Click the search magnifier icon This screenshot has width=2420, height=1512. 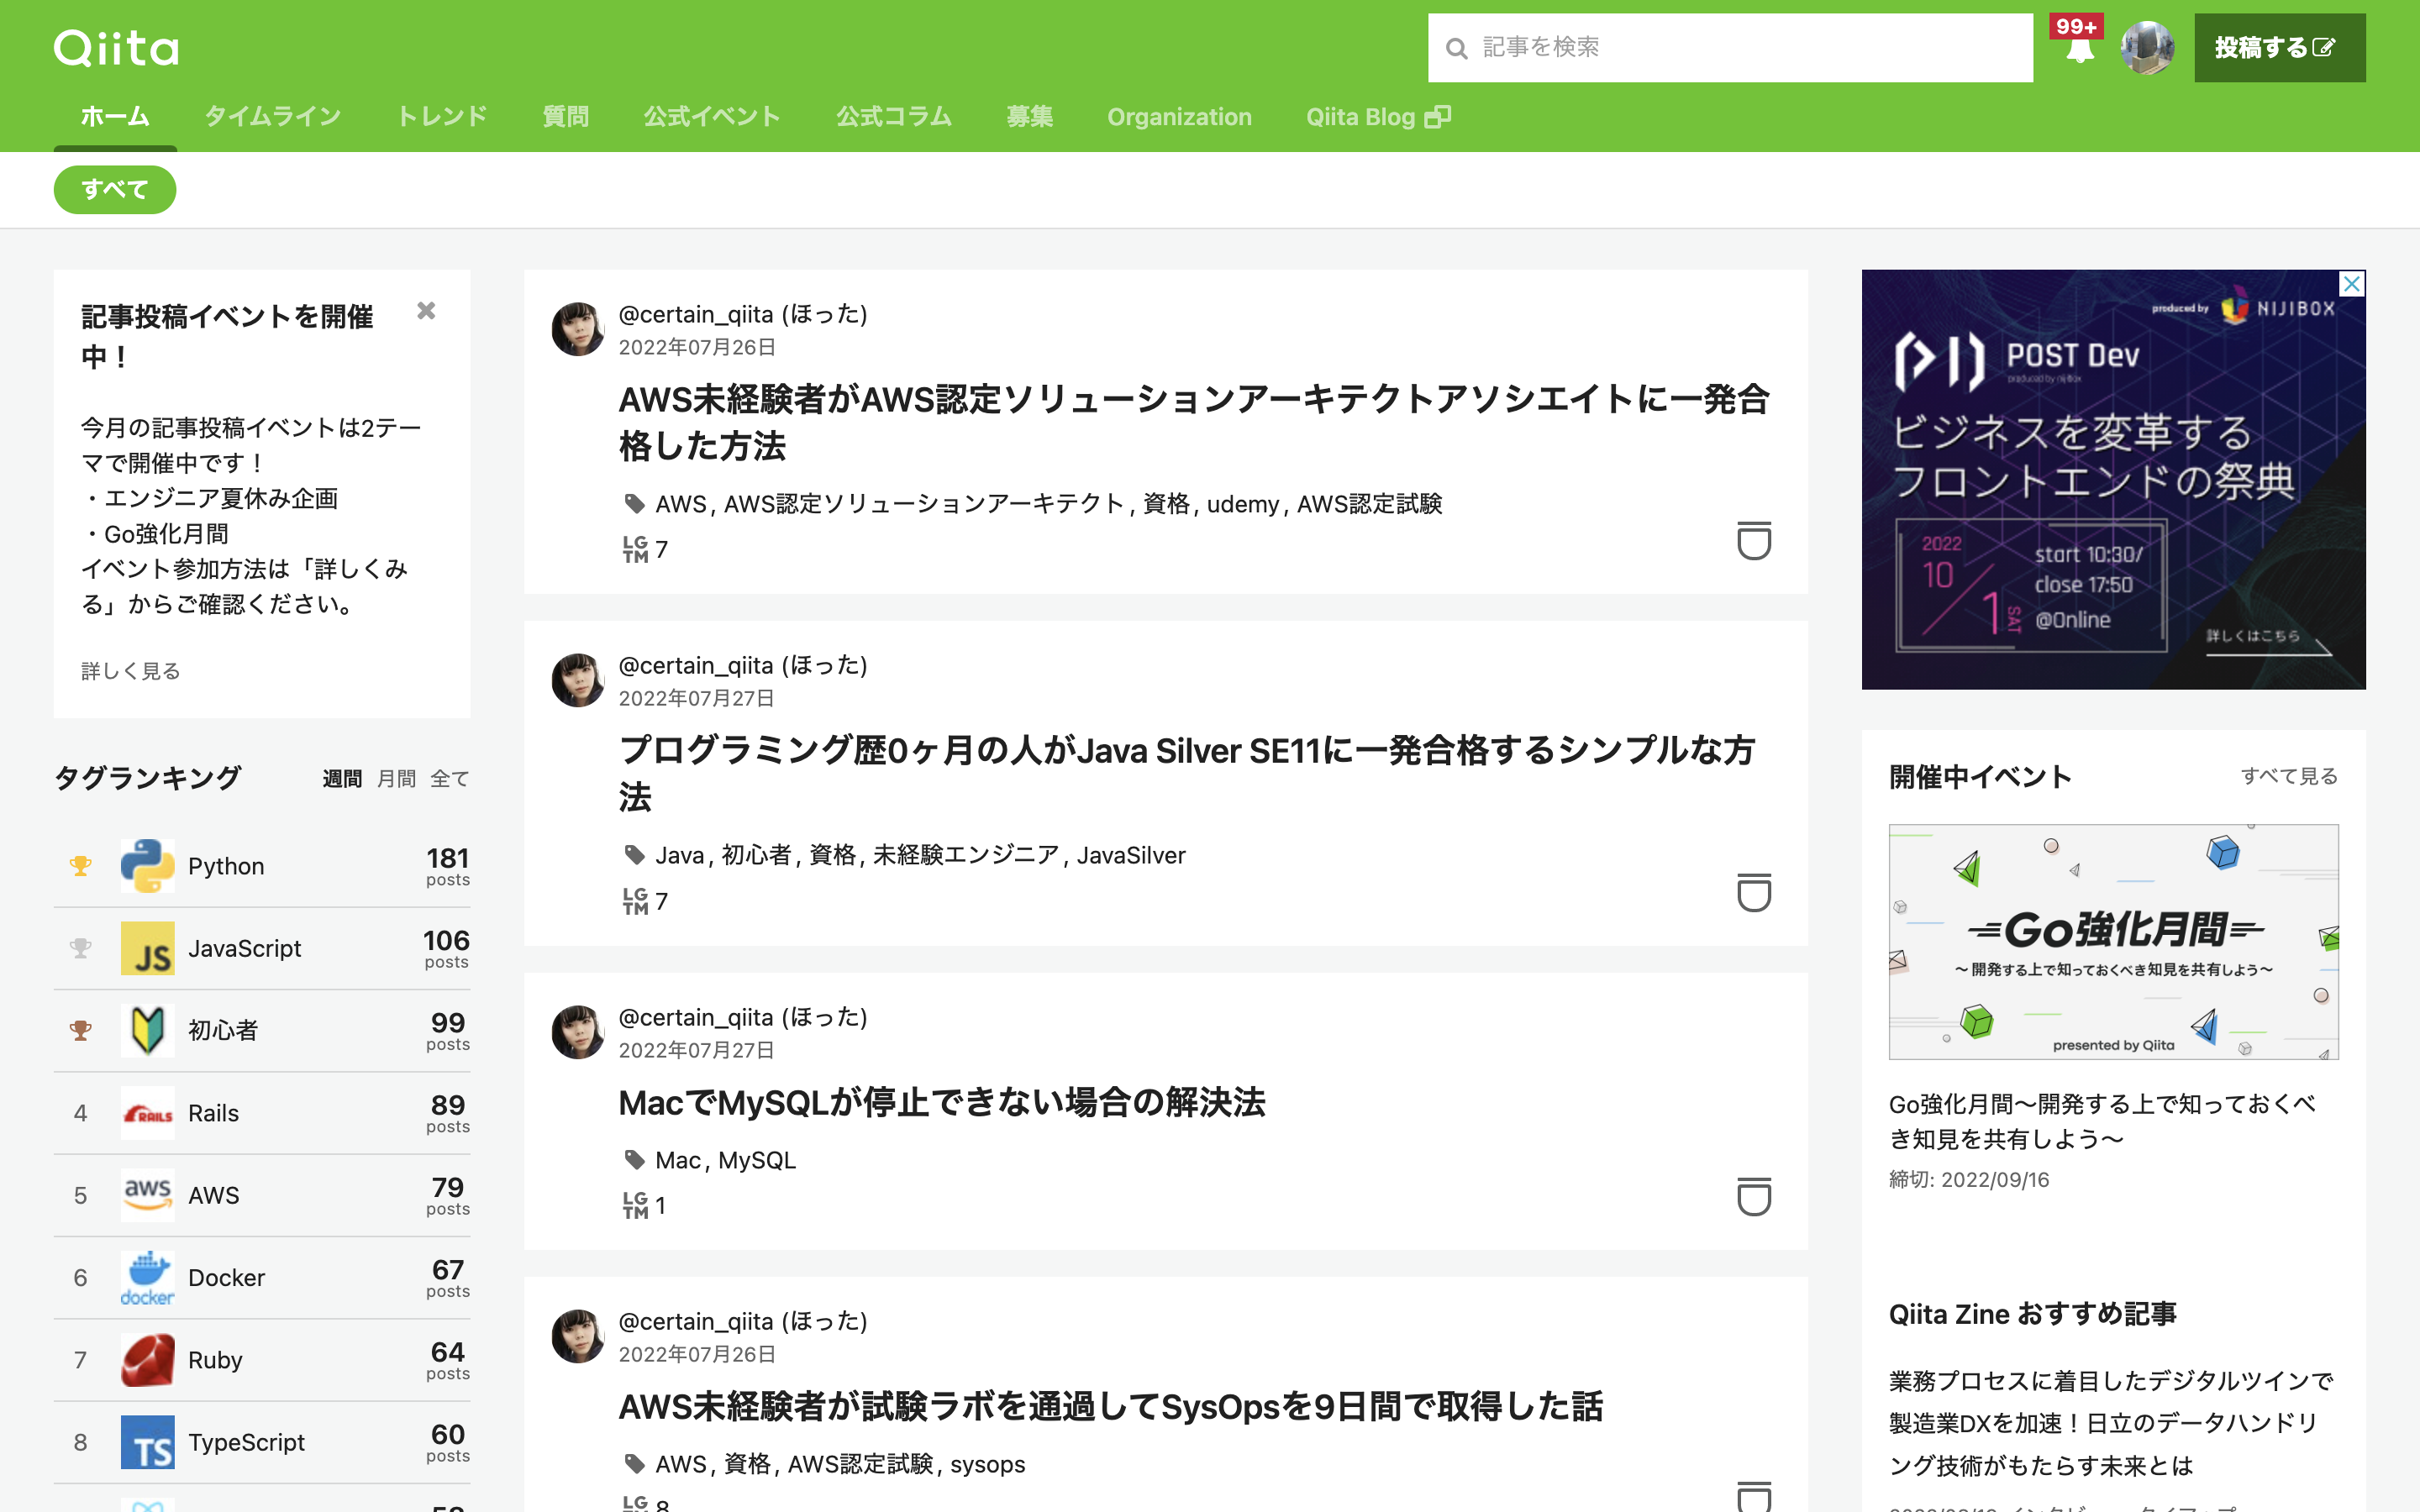[x=1457, y=48]
